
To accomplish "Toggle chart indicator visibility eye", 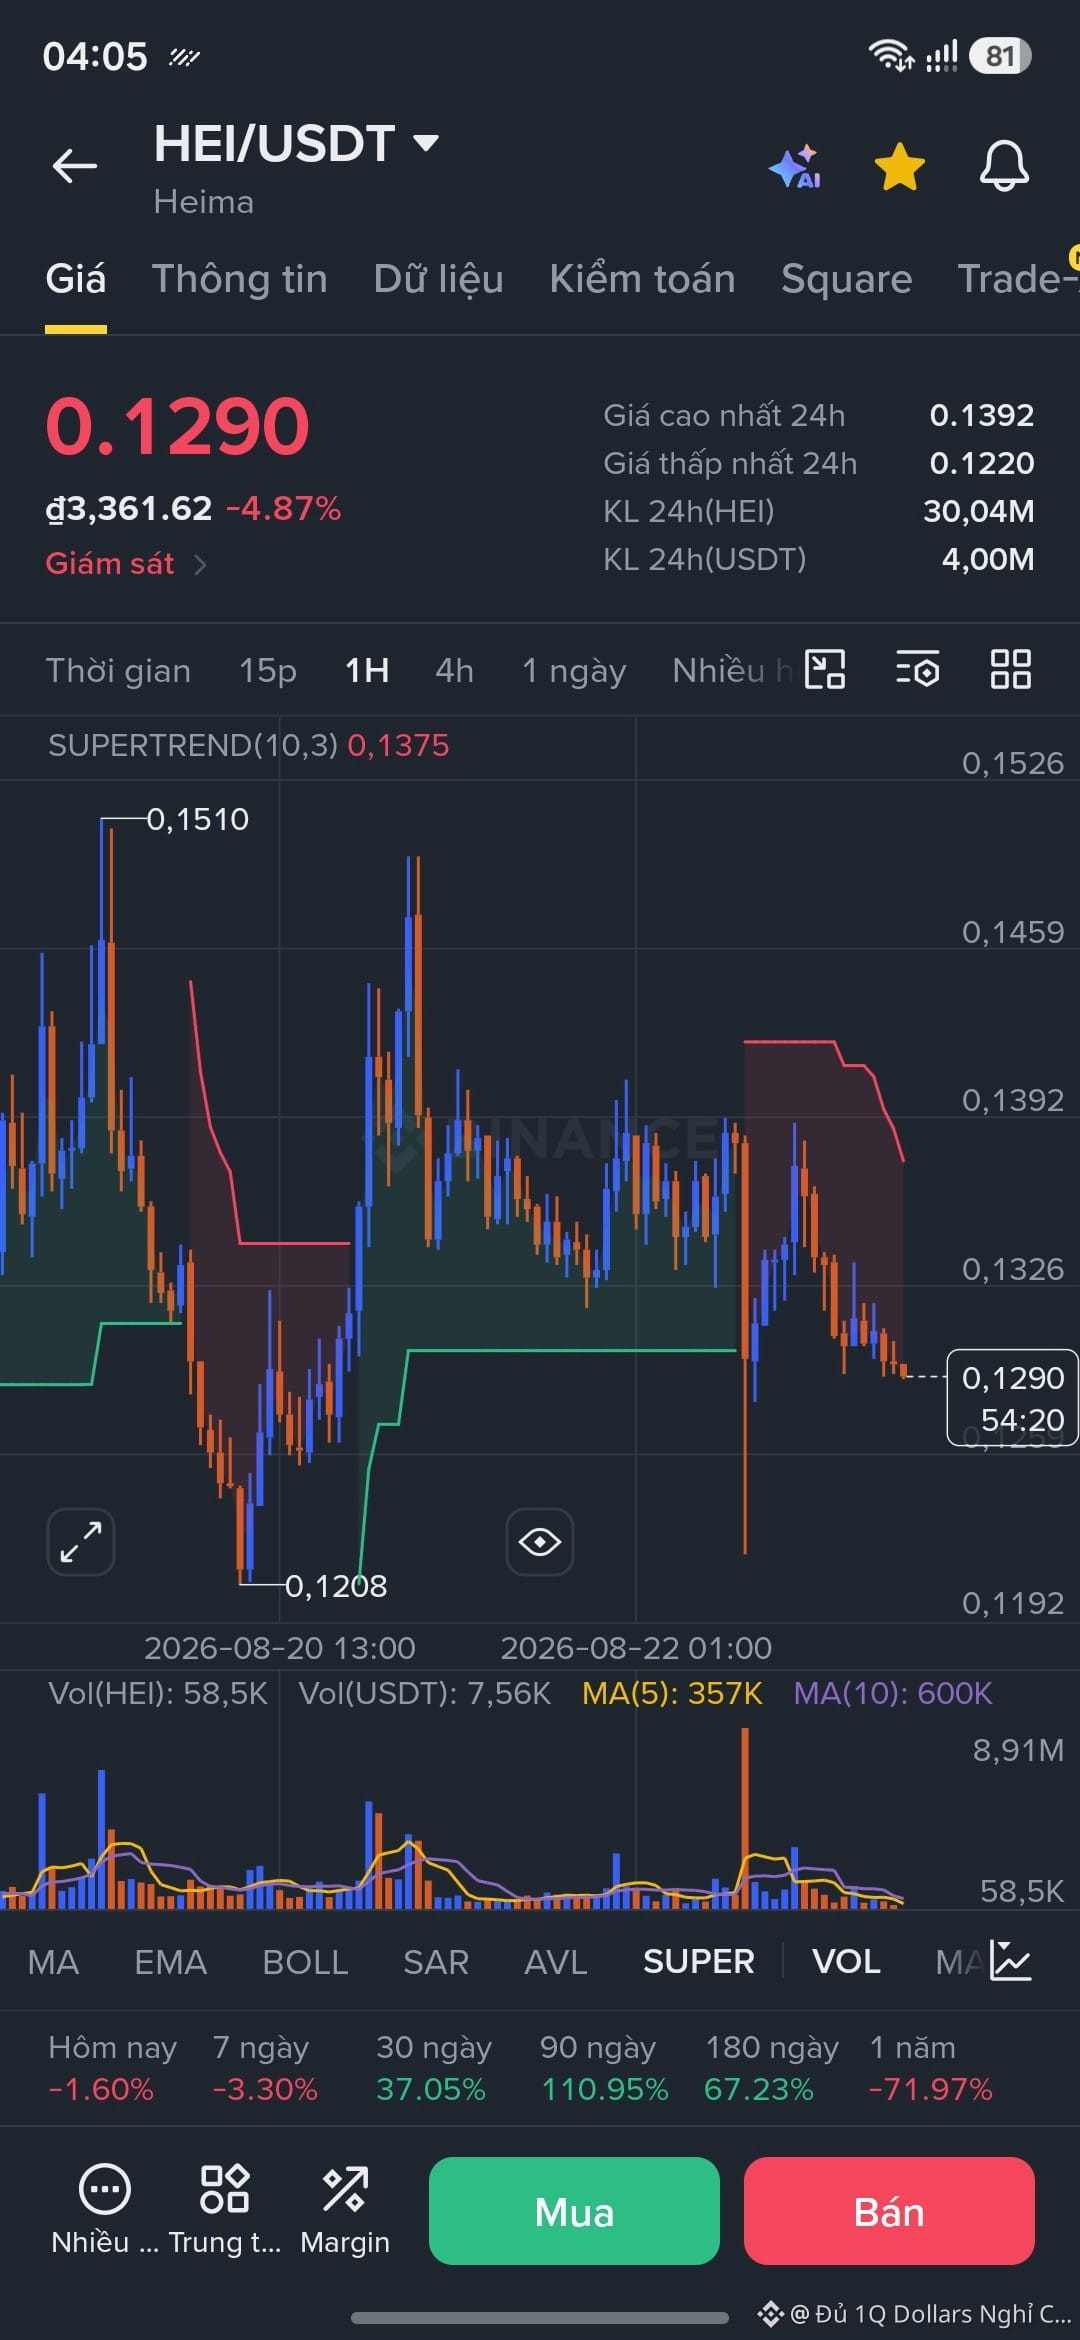I will tap(540, 1541).
